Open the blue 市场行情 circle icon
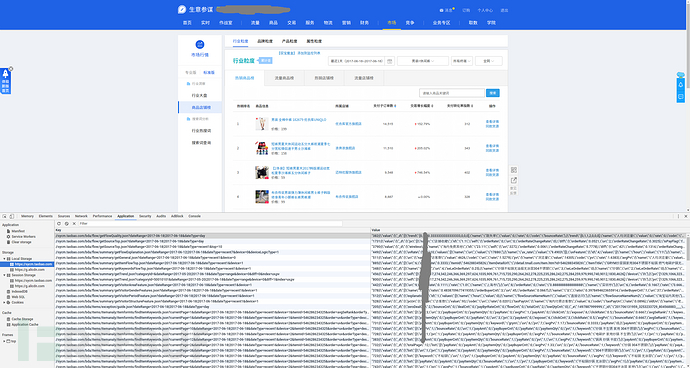Image resolution: width=690 pixels, height=368 pixels. coord(200,44)
